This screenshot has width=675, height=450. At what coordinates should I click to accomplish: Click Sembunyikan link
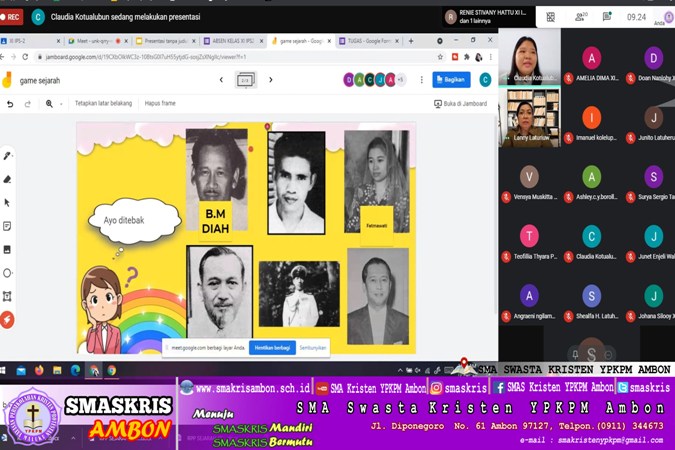click(x=313, y=348)
